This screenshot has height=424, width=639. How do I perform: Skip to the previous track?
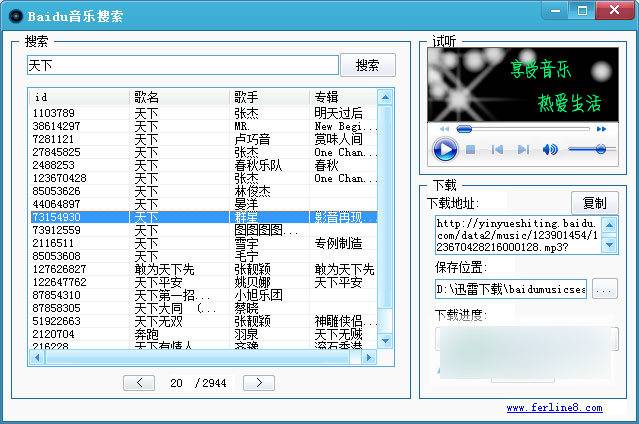tap(497, 150)
